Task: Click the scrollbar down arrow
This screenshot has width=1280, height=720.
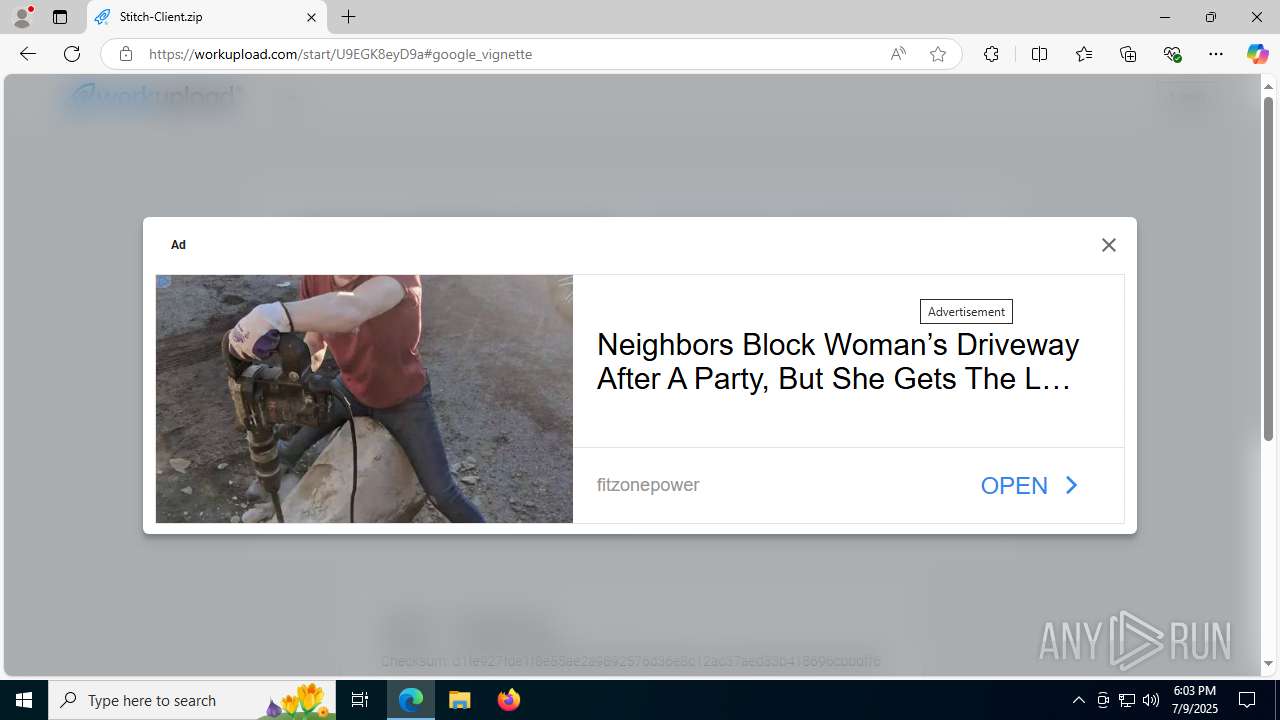Action: [1268, 663]
